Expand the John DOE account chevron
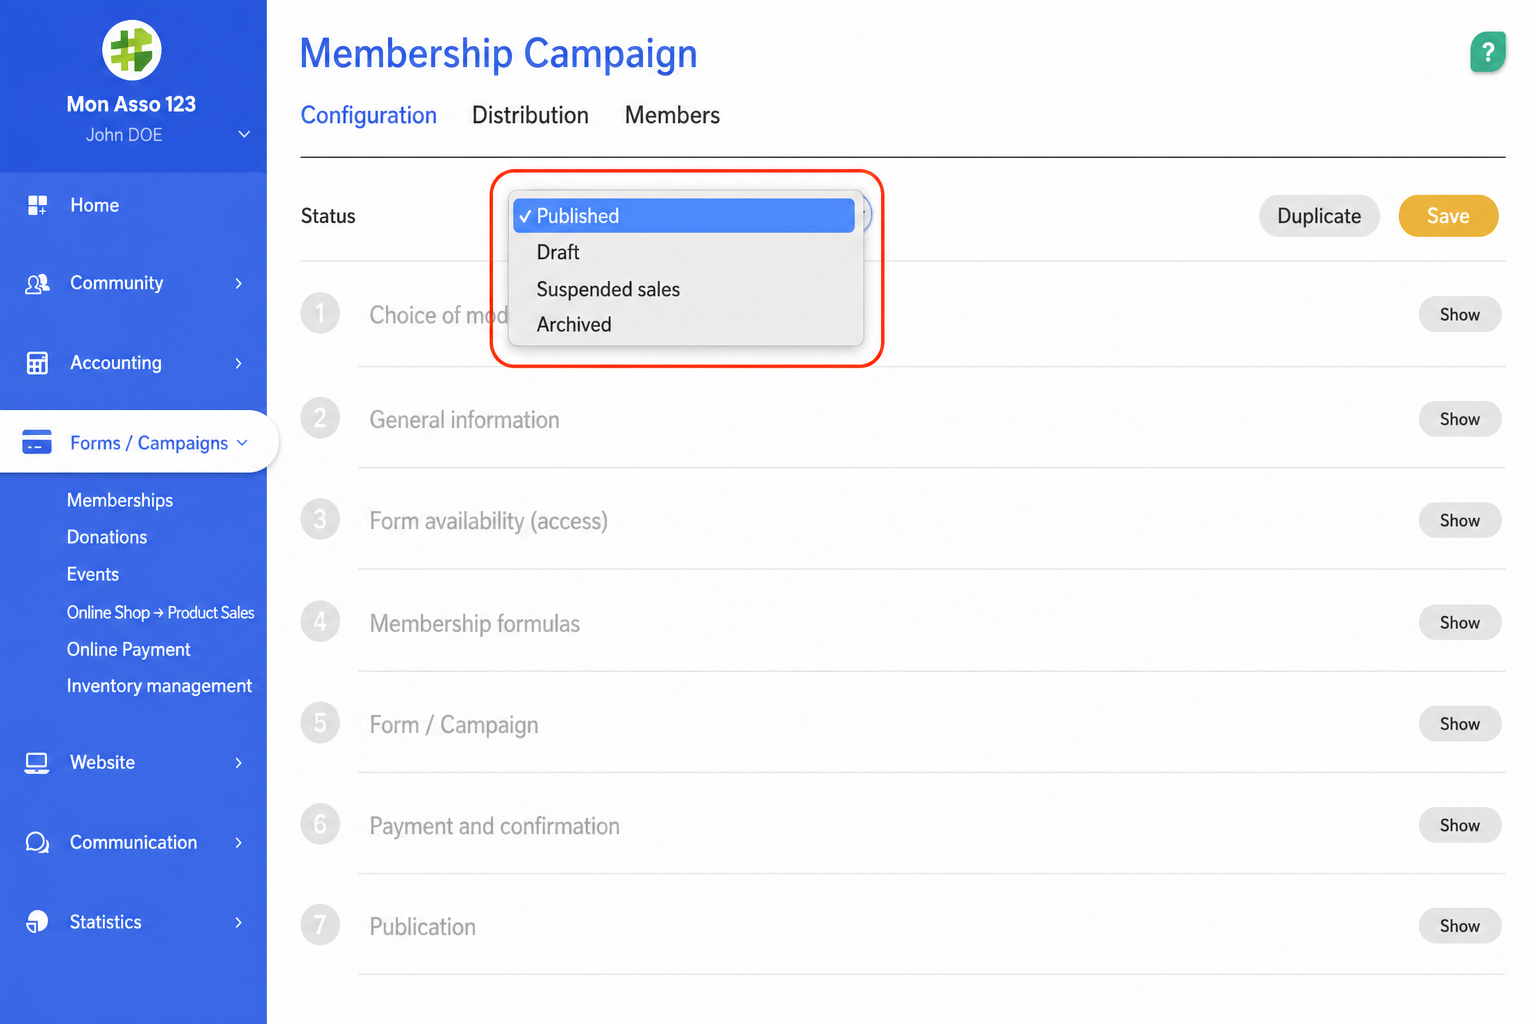 [x=244, y=134]
